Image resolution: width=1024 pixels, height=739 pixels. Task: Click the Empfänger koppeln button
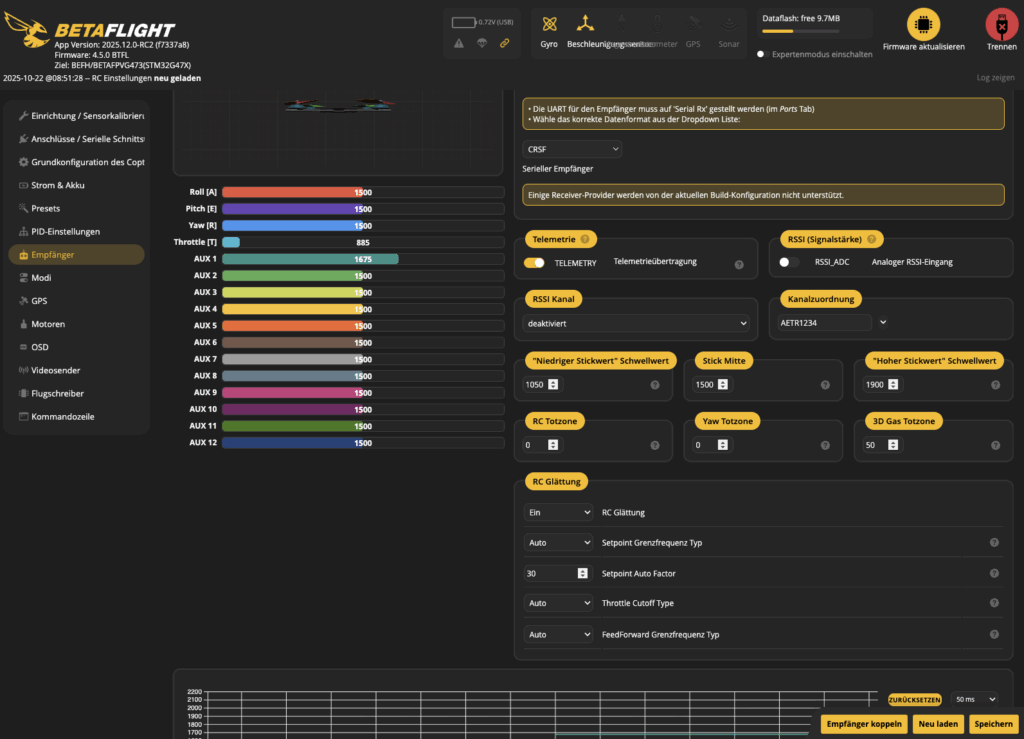click(x=865, y=724)
